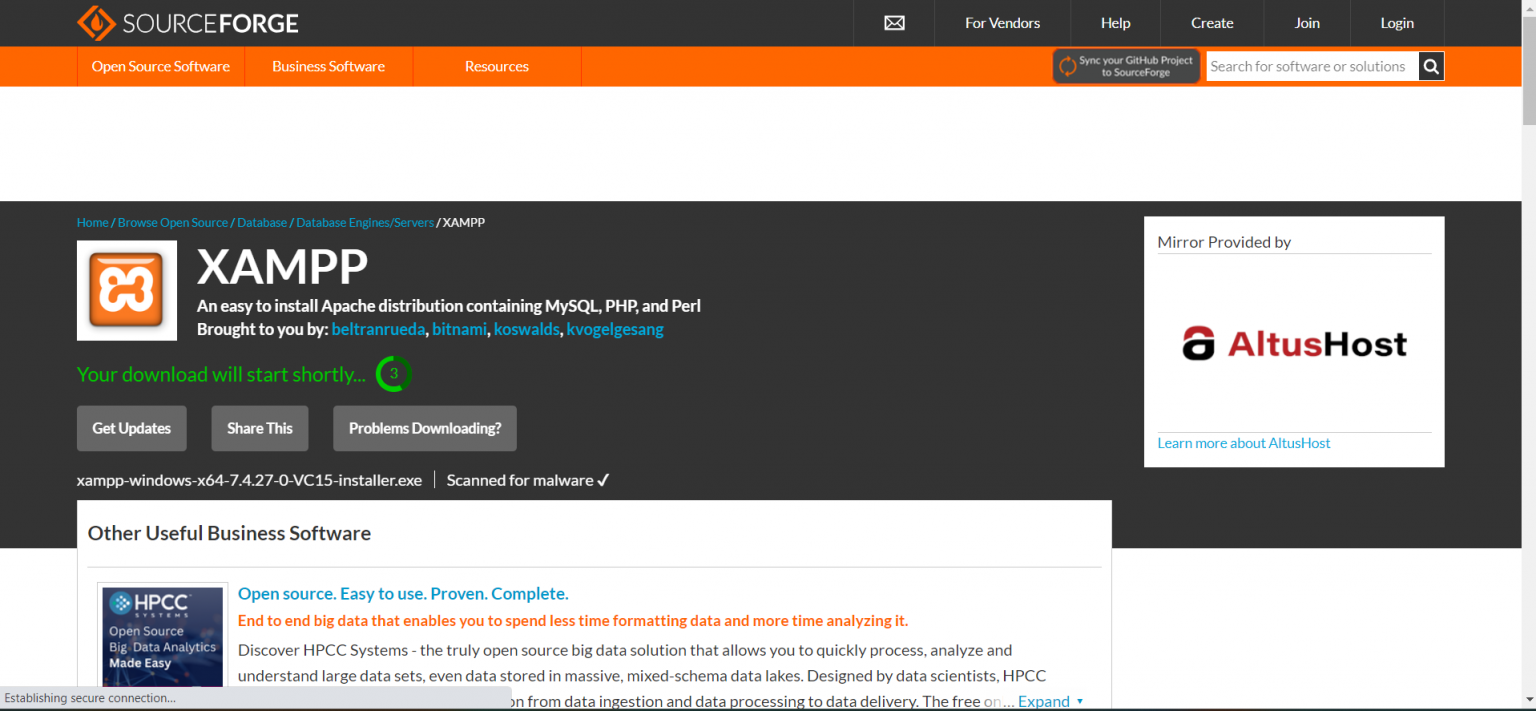Click the download countdown timer circle

click(x=393, y=374)
